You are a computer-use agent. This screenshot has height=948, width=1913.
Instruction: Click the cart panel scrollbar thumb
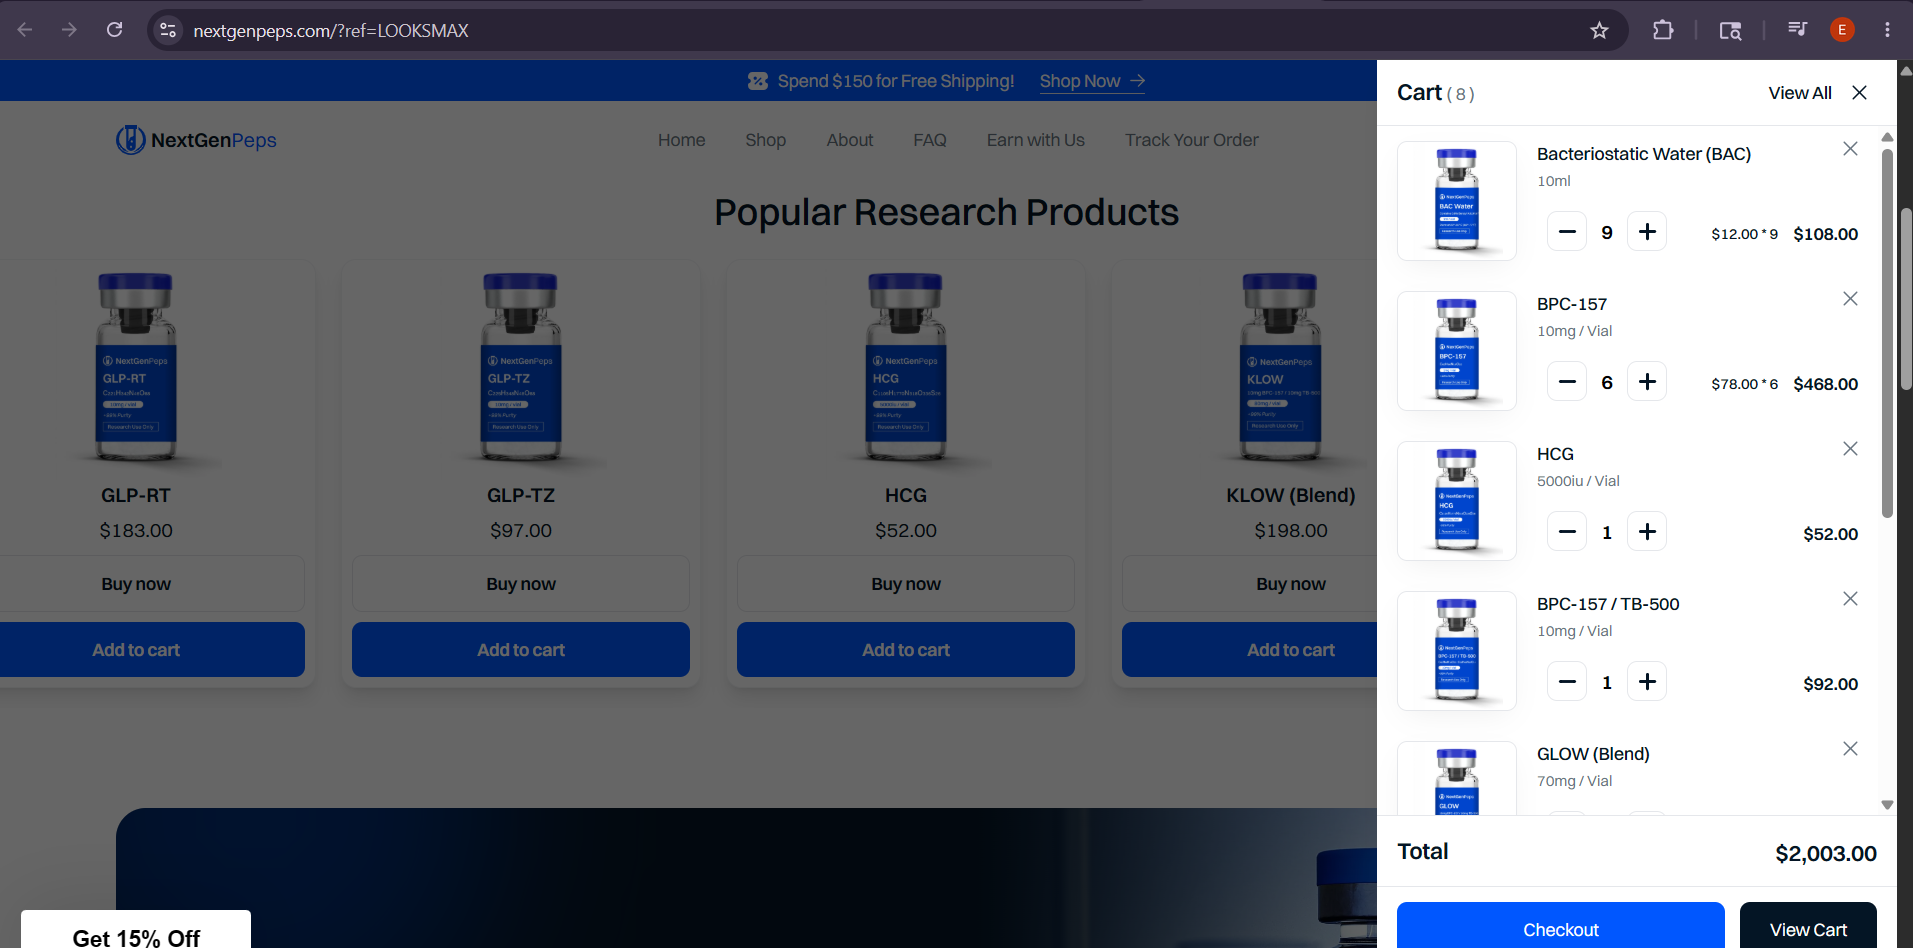point(1887,333)
